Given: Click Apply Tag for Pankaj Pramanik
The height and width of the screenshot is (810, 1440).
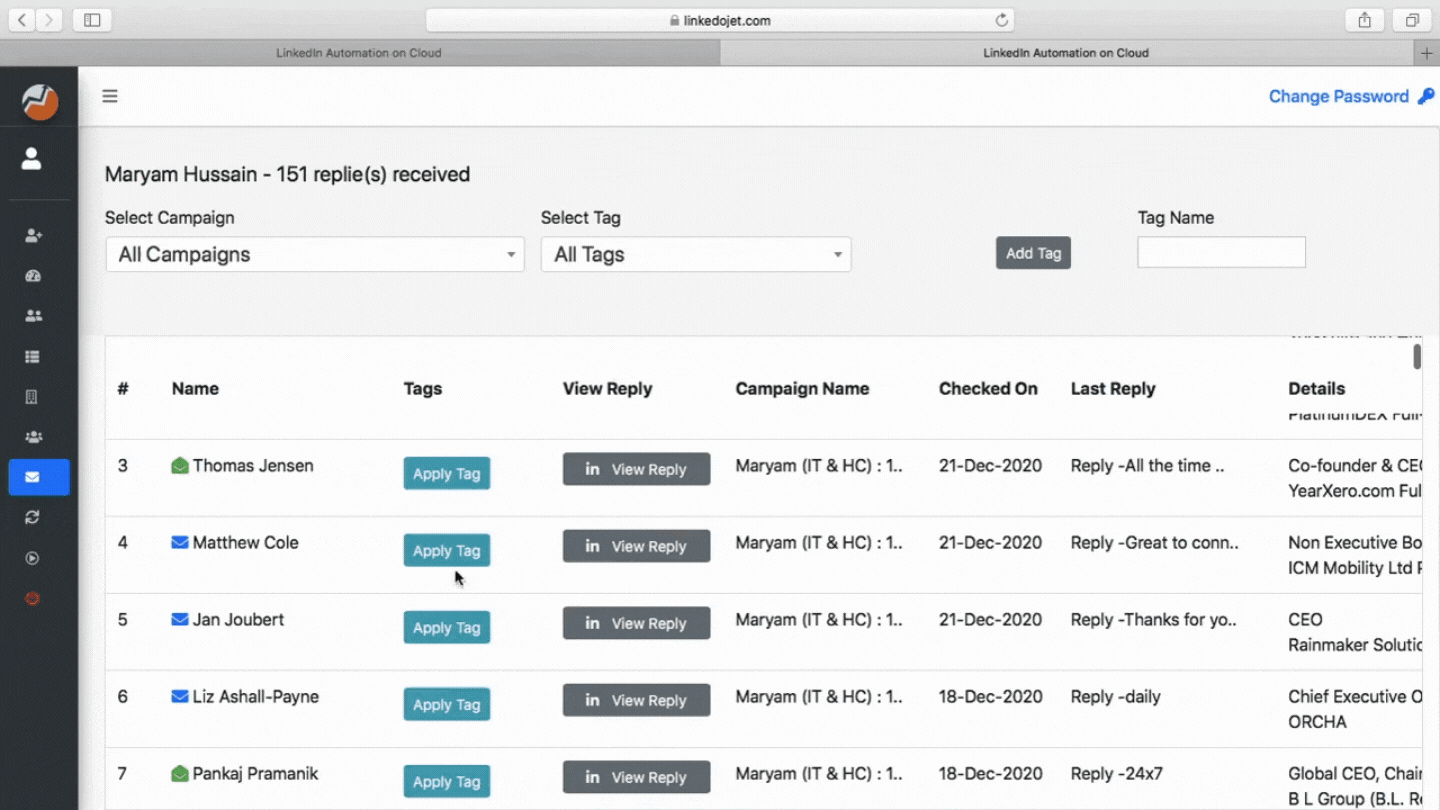Looking at the screenshot, I should (447, 781).
